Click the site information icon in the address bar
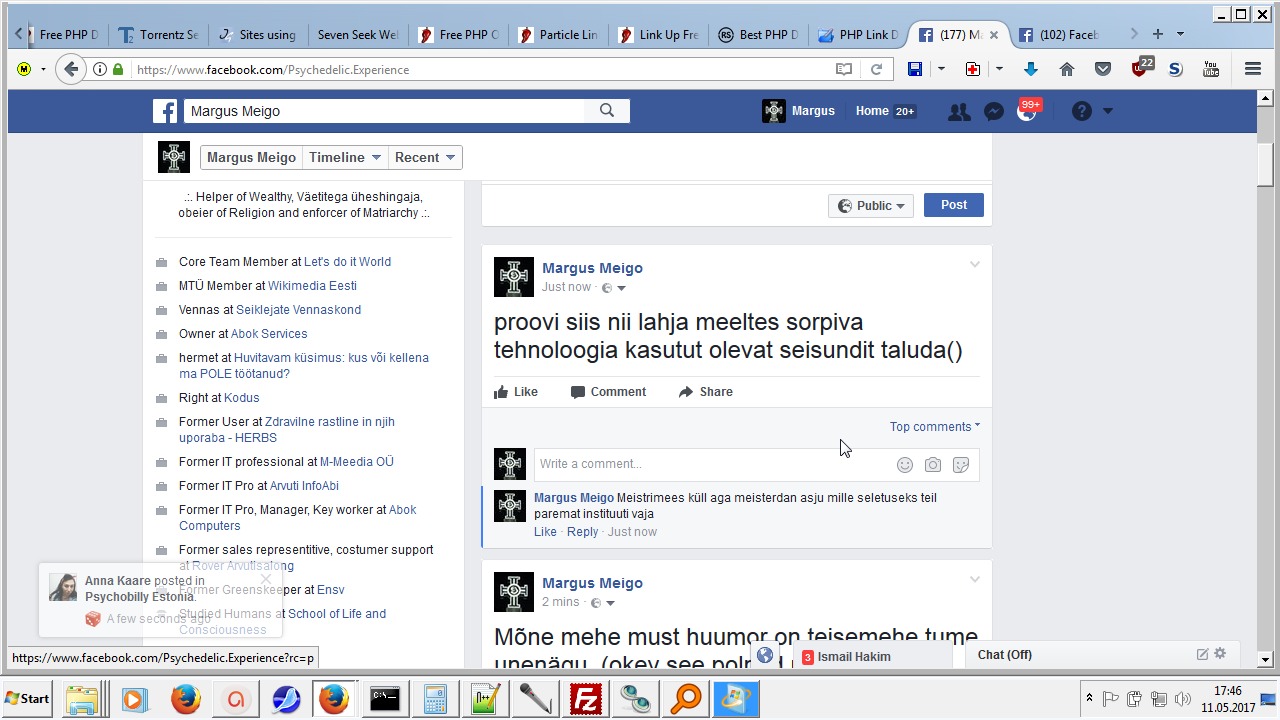 click(100, 69)
